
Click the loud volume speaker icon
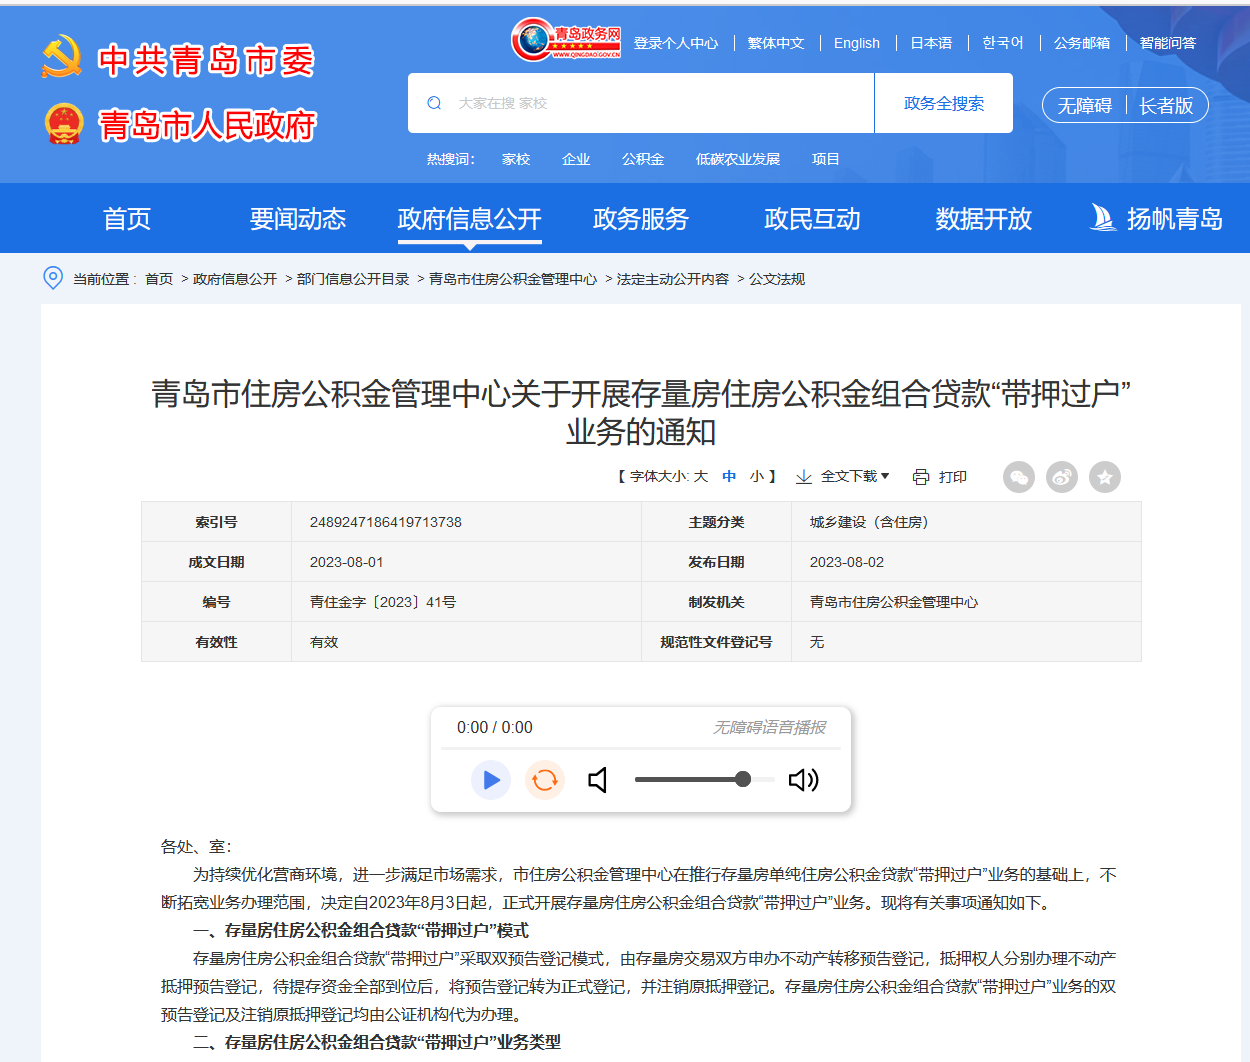[803, 780]
